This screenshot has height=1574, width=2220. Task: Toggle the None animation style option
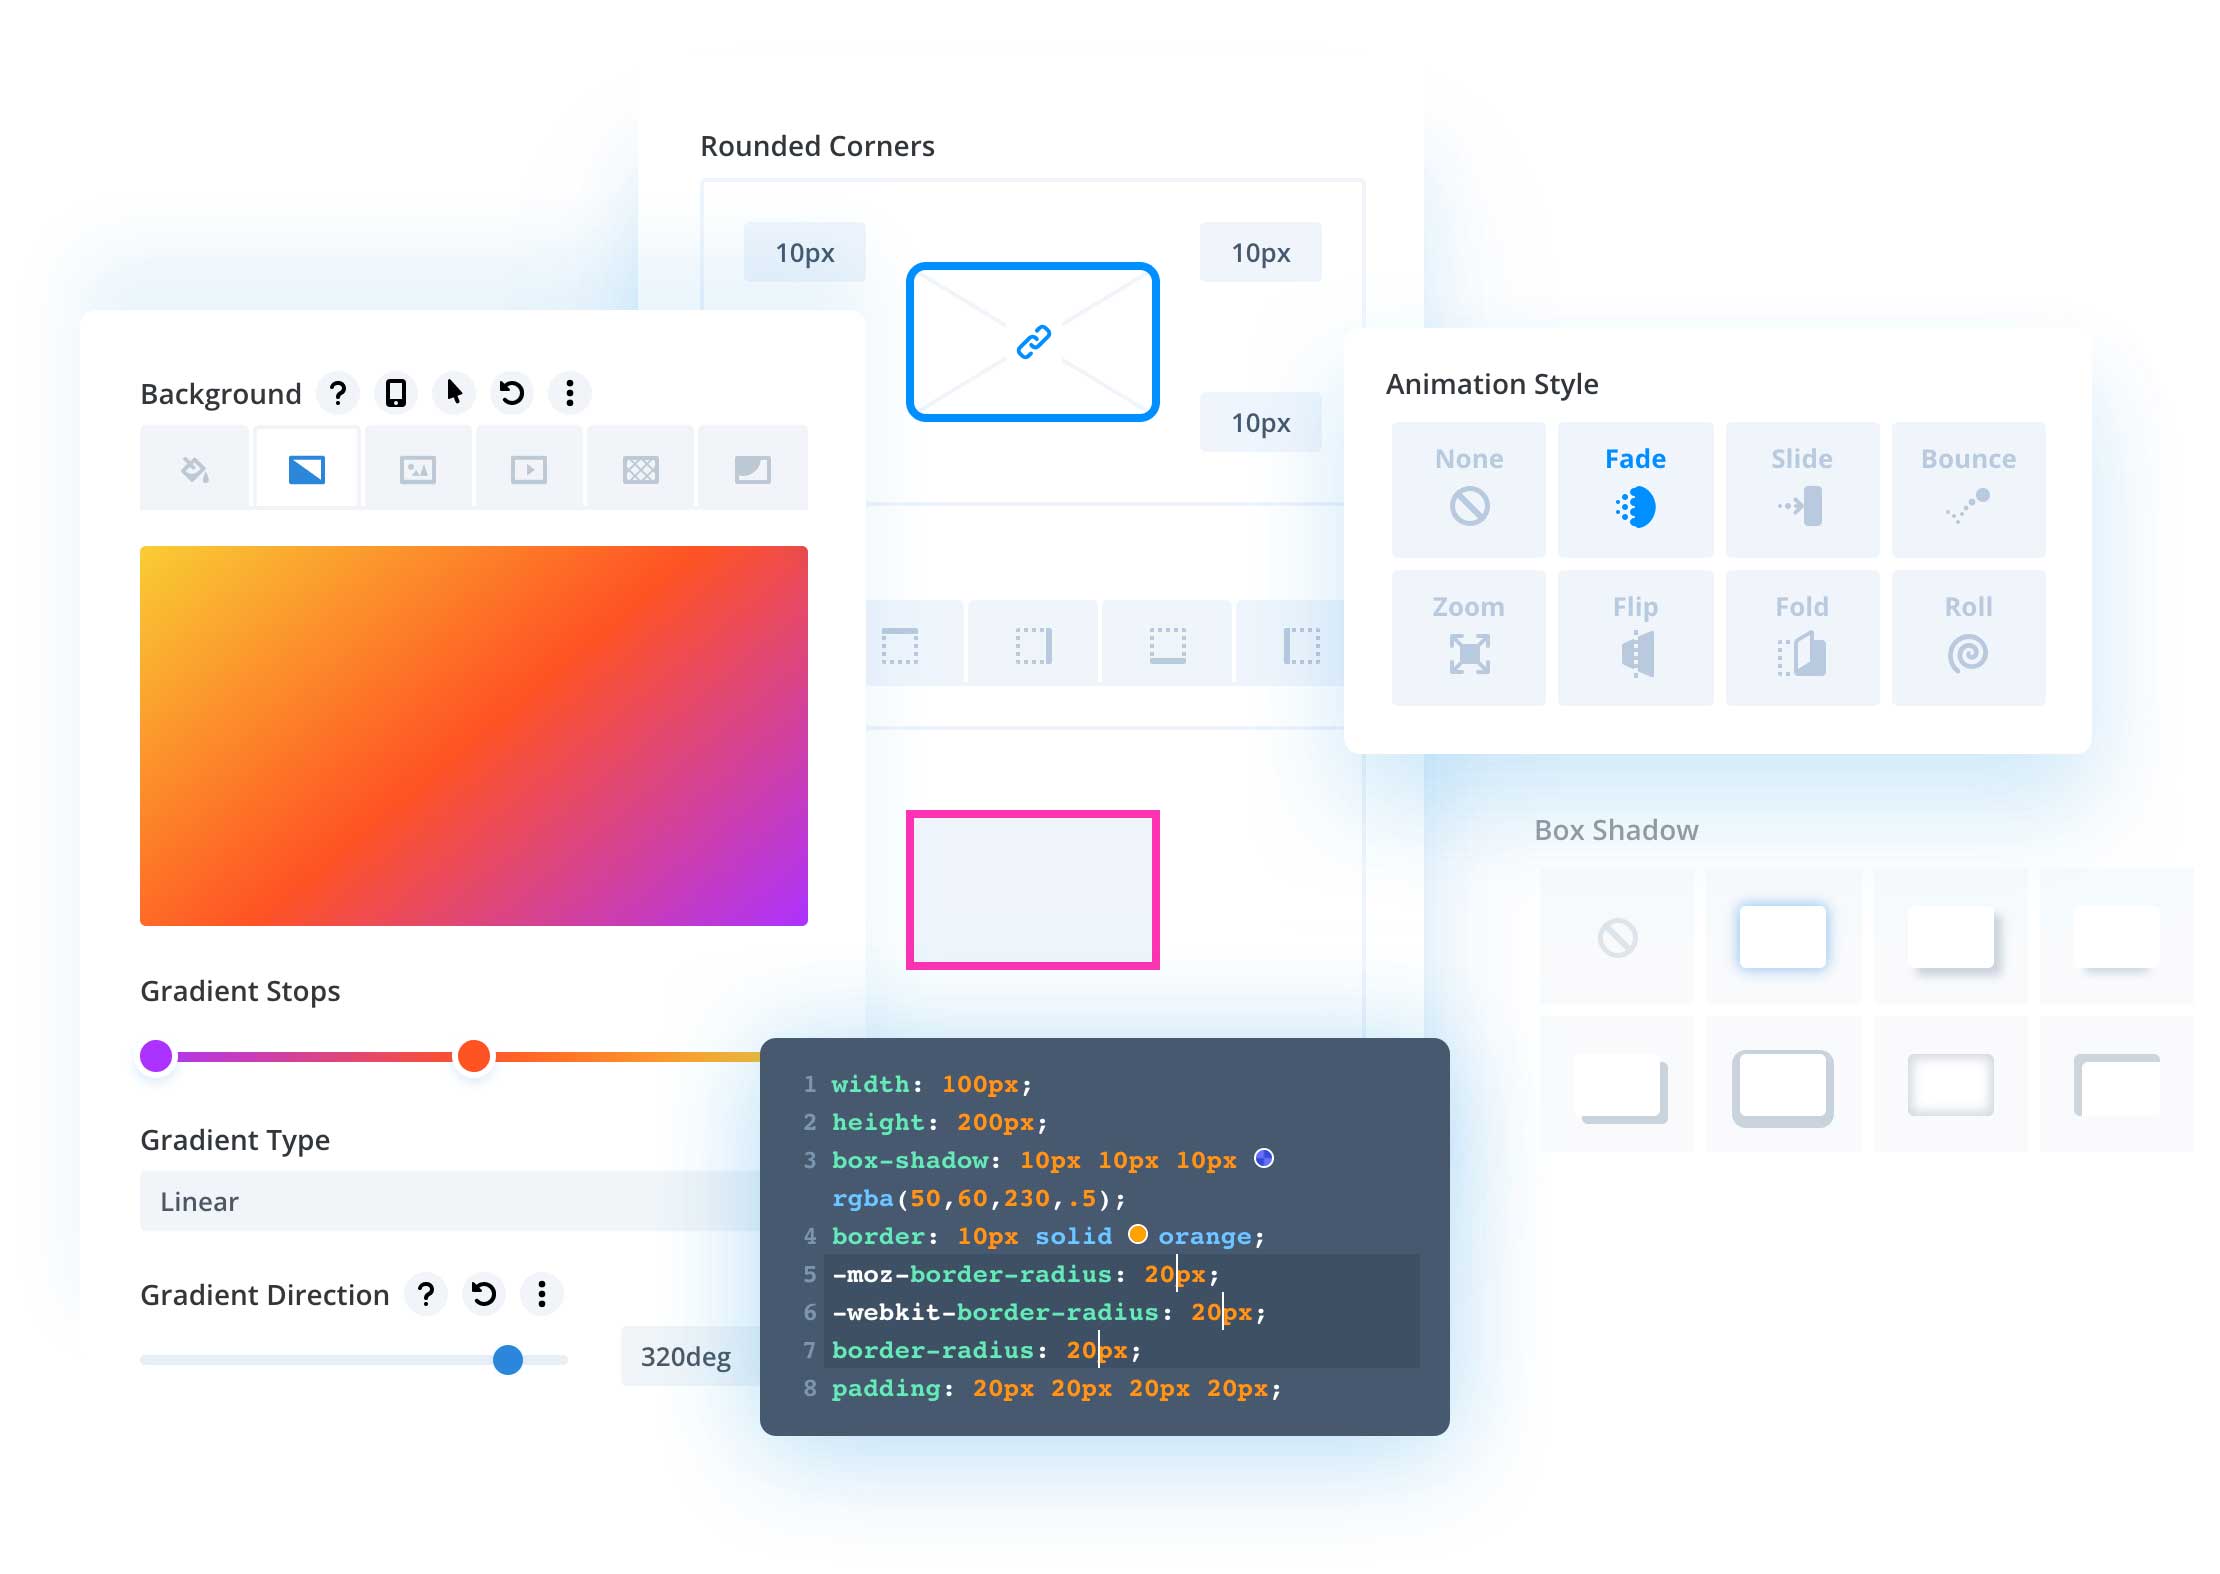point(1469,484)
